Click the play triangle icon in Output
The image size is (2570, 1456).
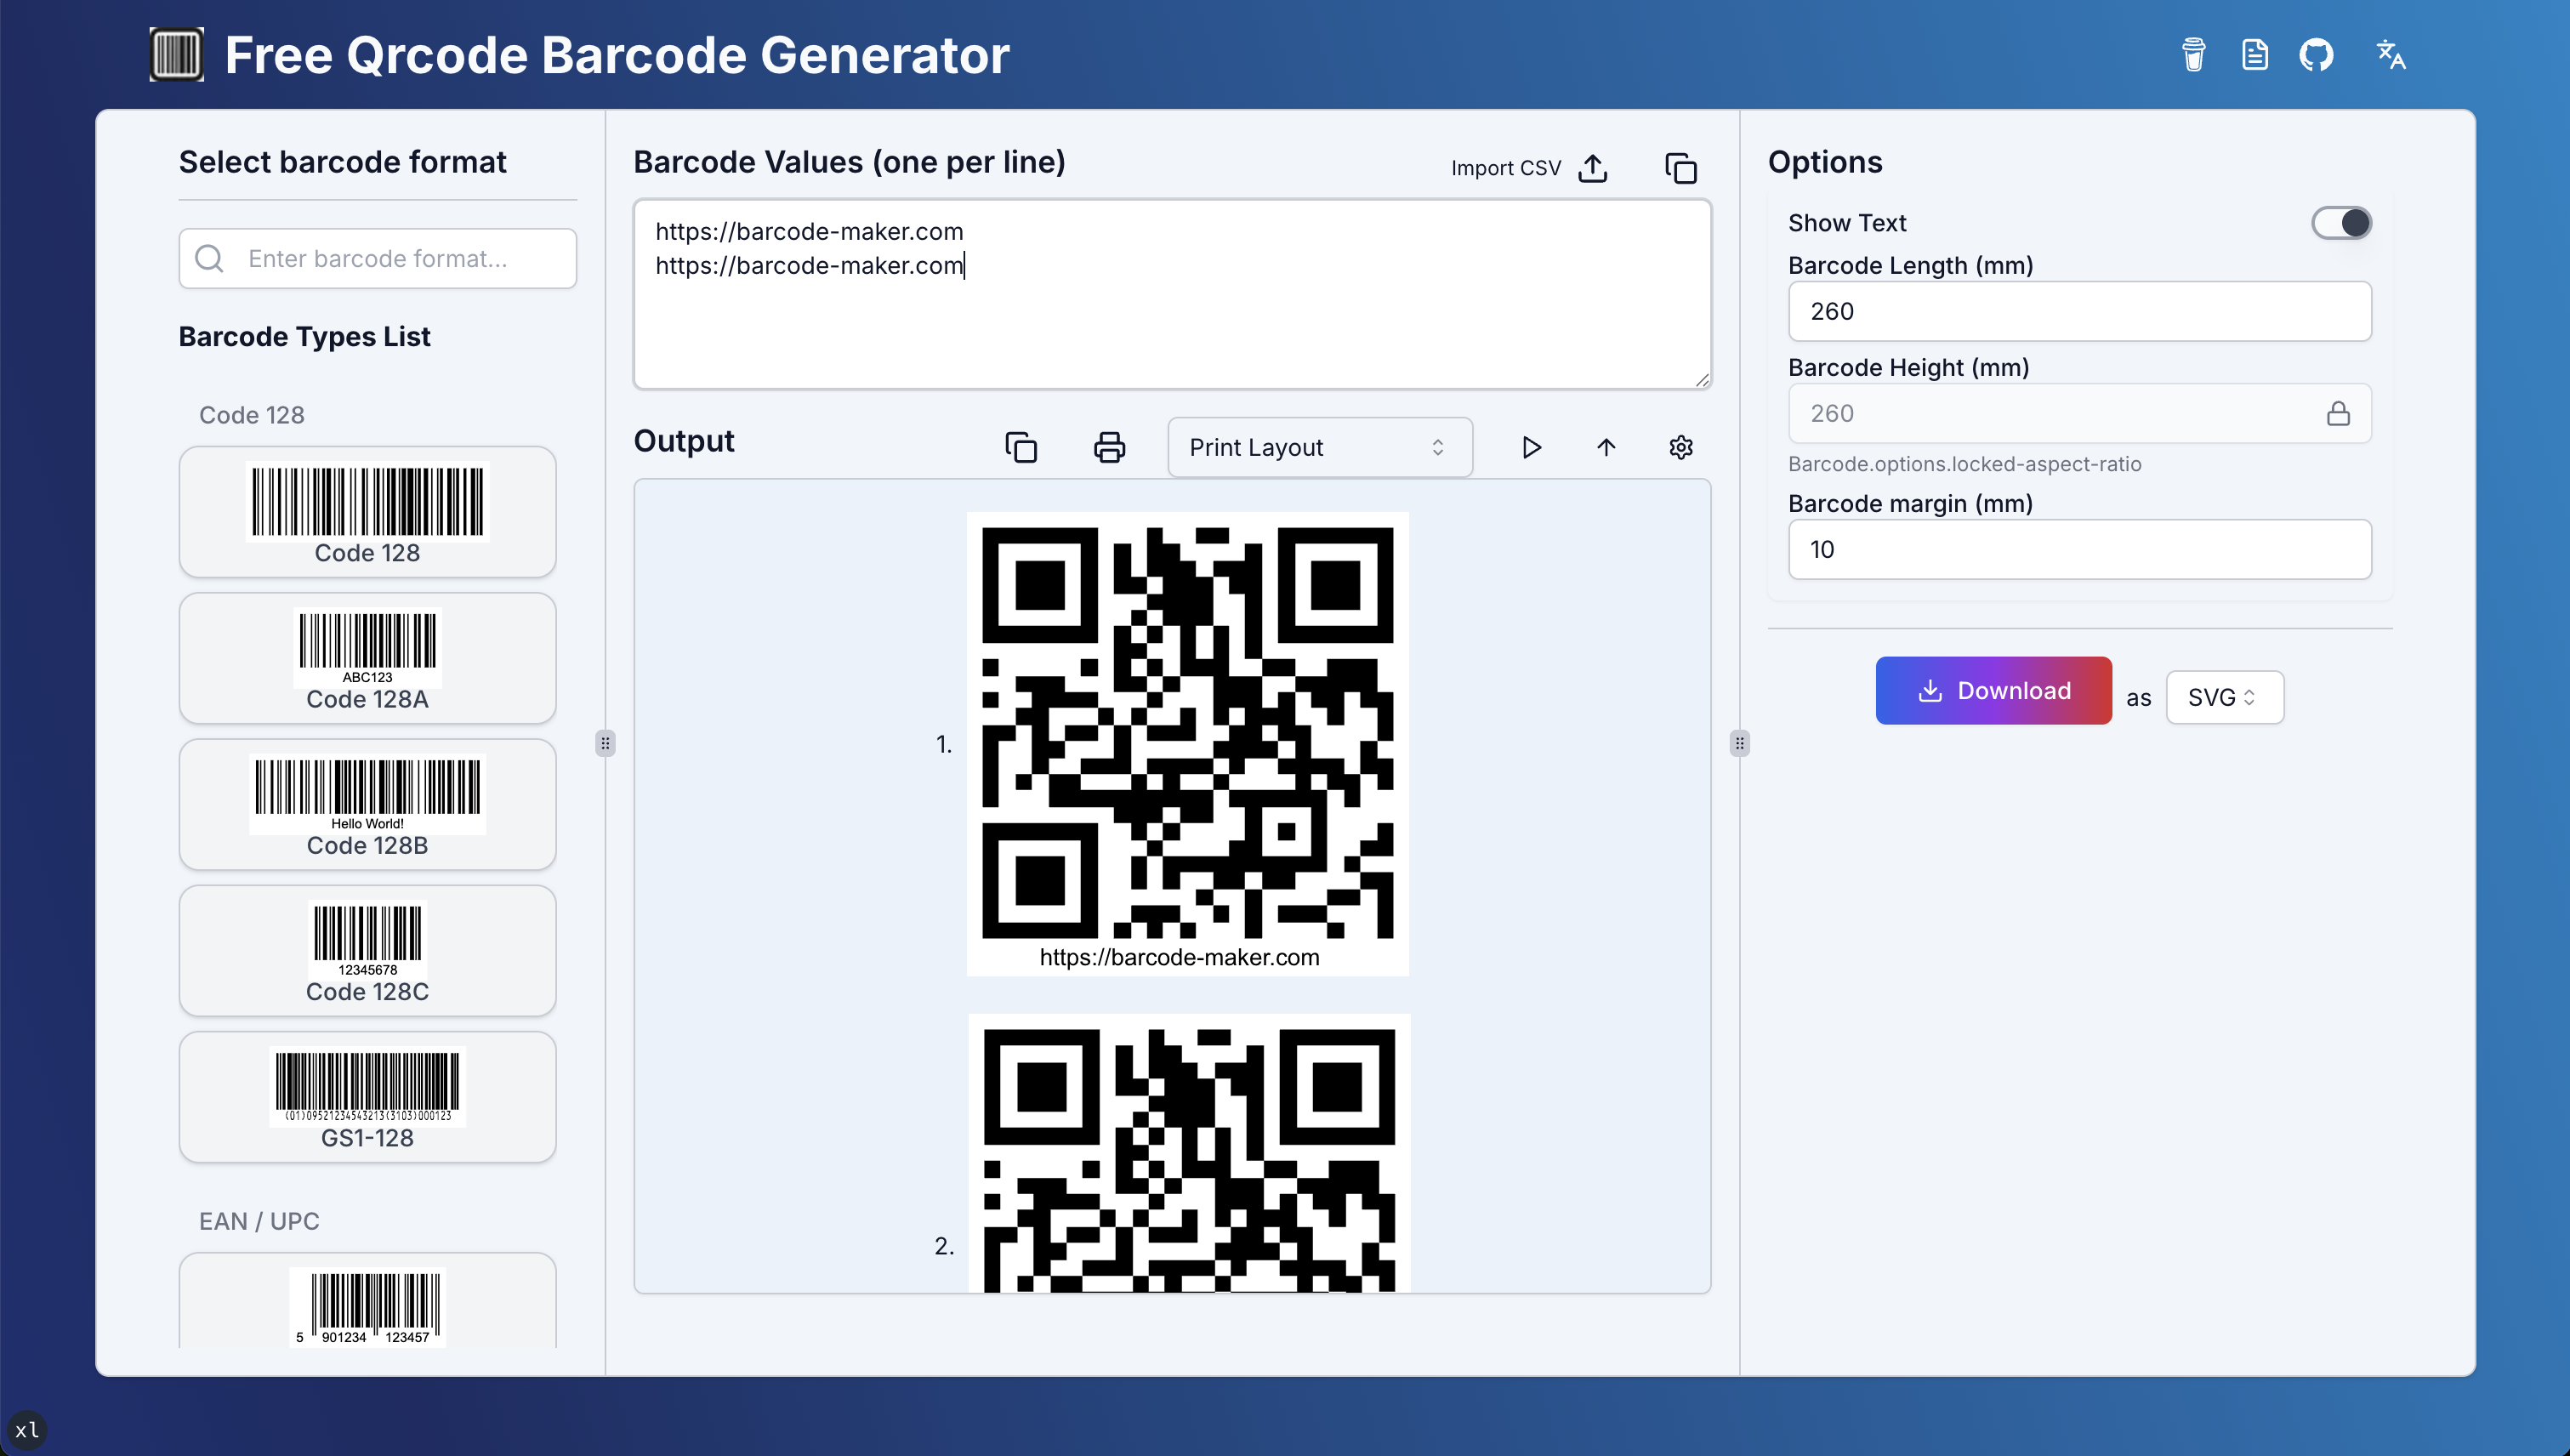pyautogui.click(x=1531, y=447)
